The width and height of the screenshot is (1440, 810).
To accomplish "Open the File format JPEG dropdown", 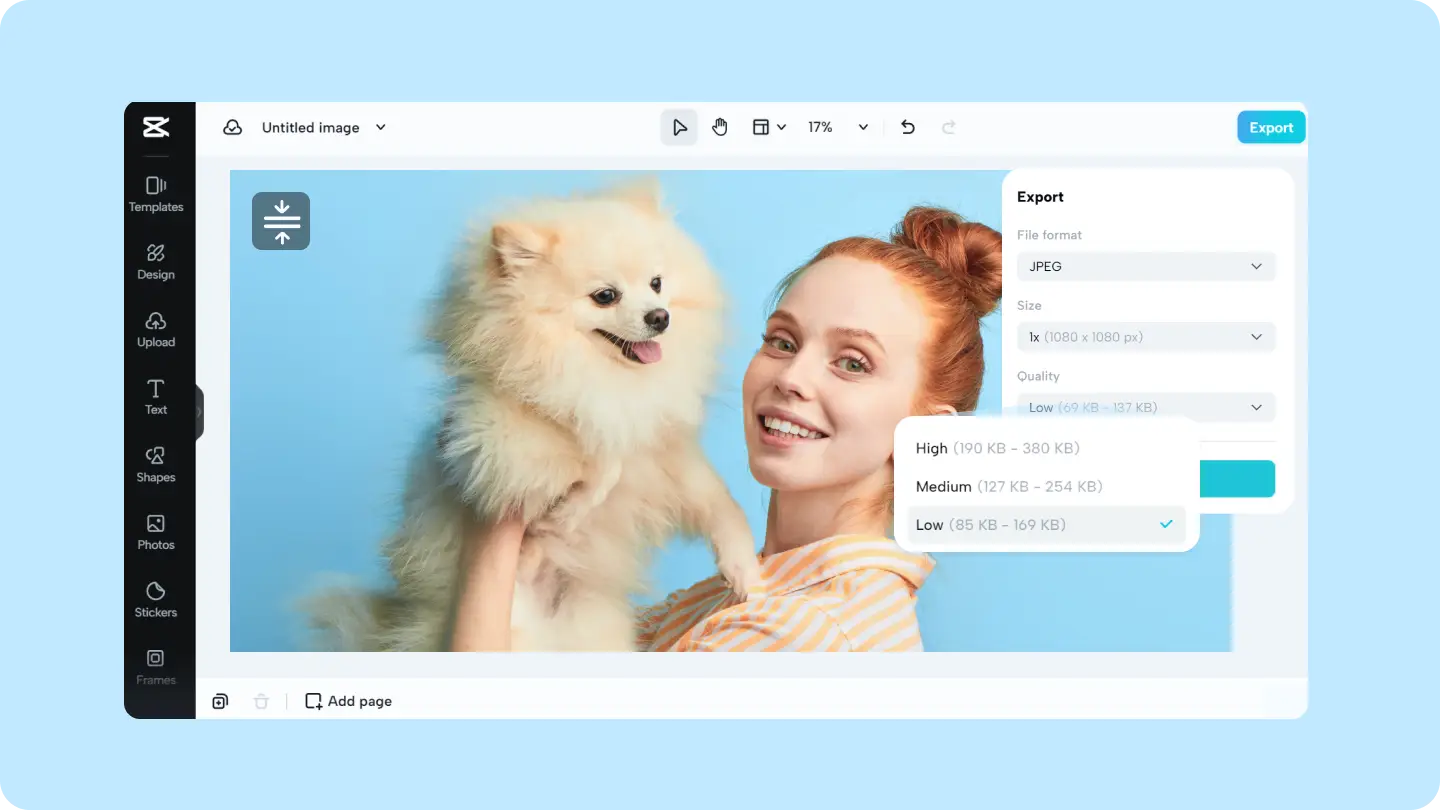I will click(x=1146, y=267).
